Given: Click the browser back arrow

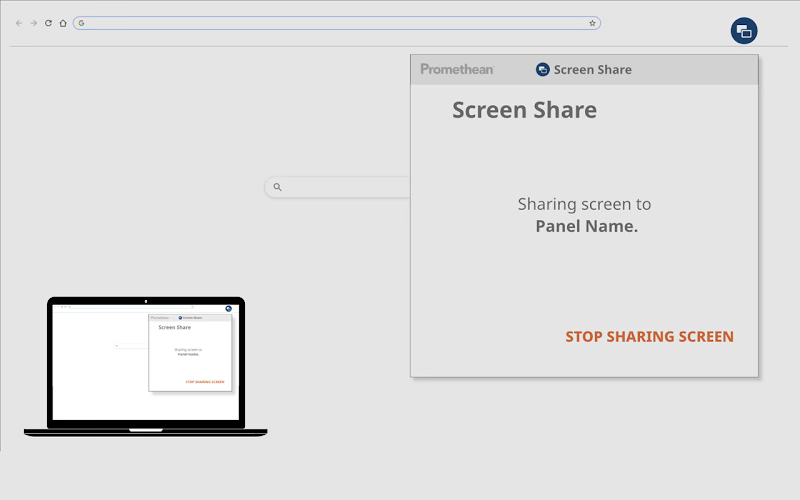Looking at the screenshot, I should [x=19, y=23].
